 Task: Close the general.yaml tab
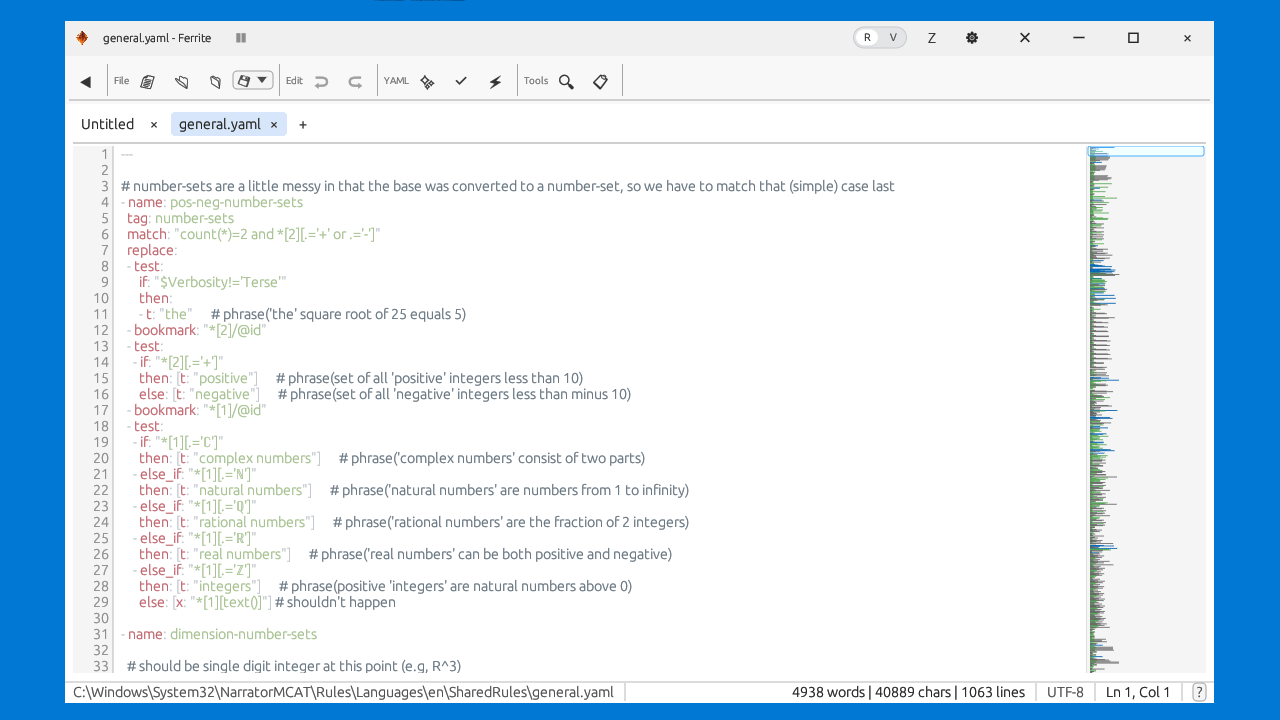(x=274, y=125)
